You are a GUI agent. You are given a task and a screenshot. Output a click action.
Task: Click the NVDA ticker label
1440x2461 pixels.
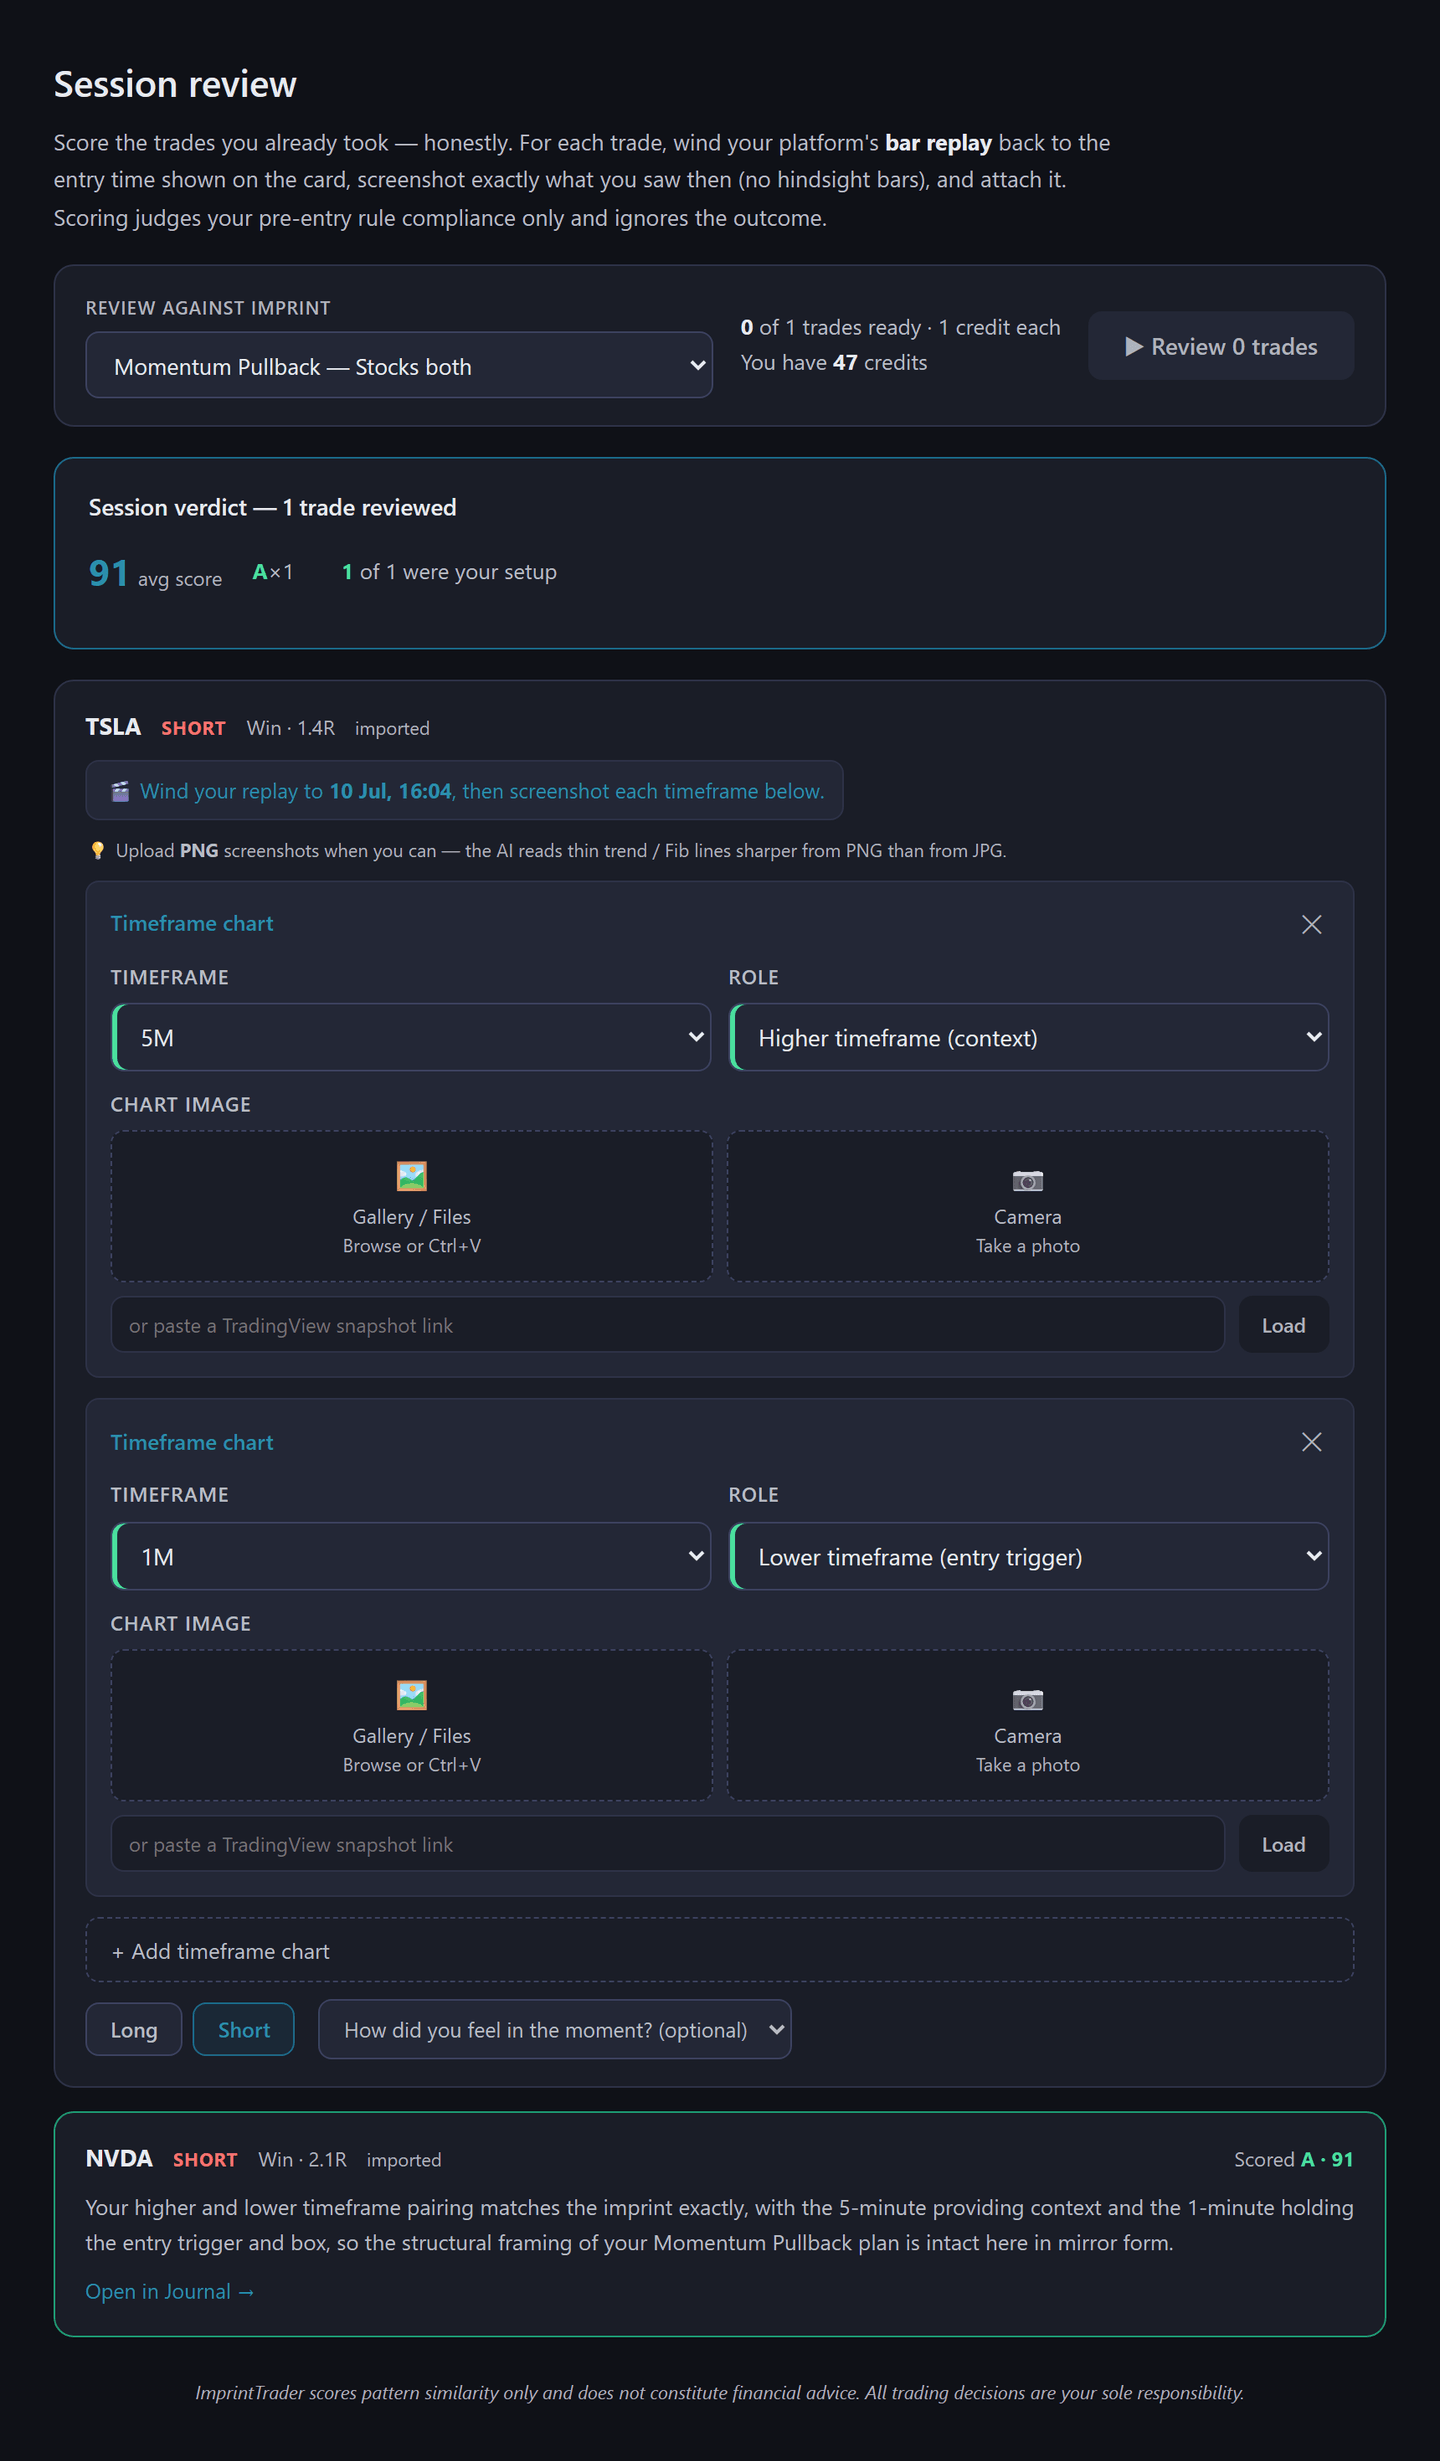[119, 2158]
